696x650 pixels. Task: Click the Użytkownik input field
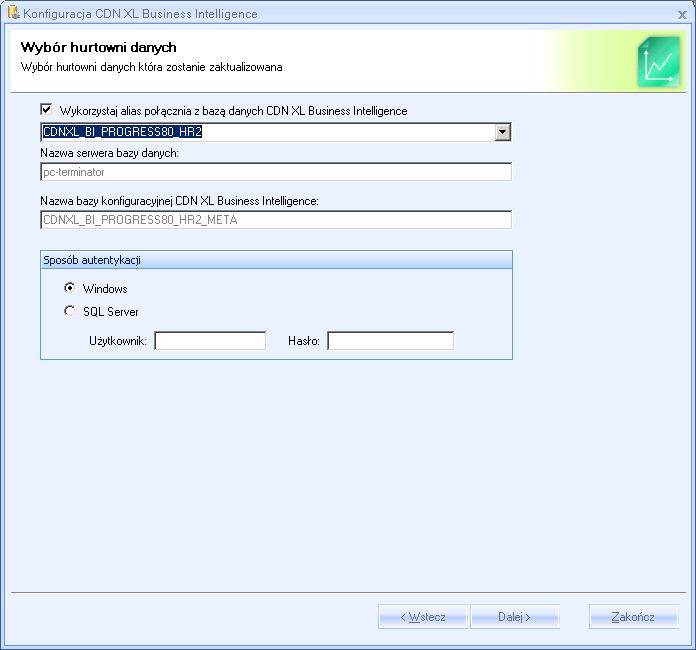(x=210, y=341)
